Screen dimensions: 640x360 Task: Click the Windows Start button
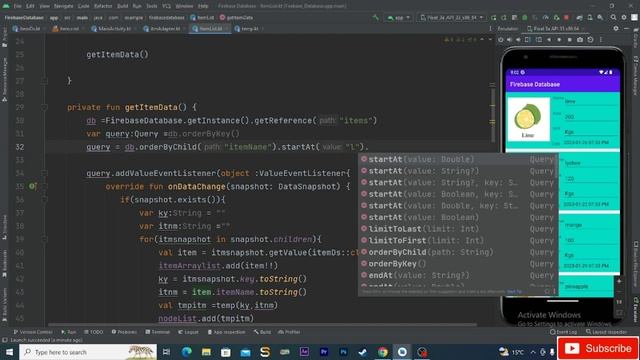click(x=9, y=352)
